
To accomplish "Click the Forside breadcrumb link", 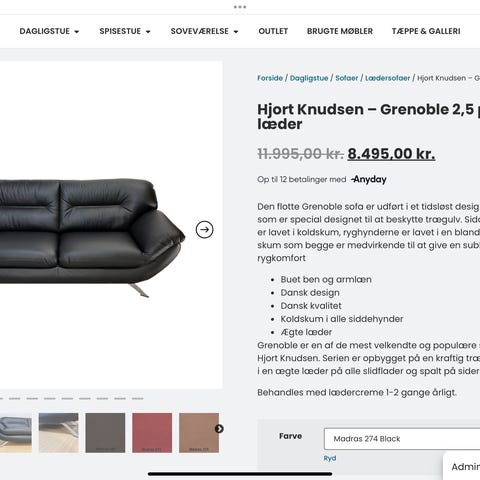I will click(x=270, y=78).
